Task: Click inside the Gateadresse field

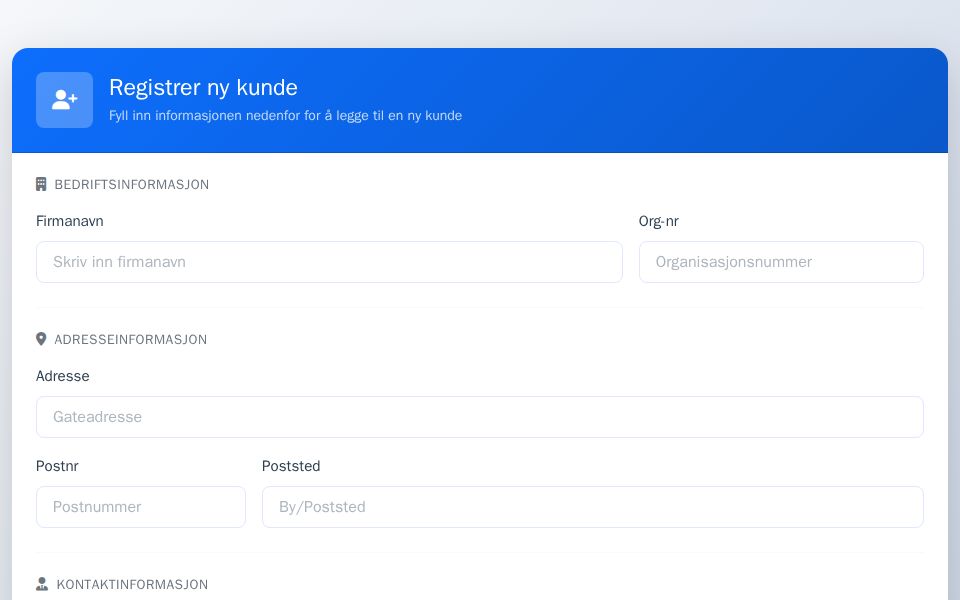Action: point(480,417)
